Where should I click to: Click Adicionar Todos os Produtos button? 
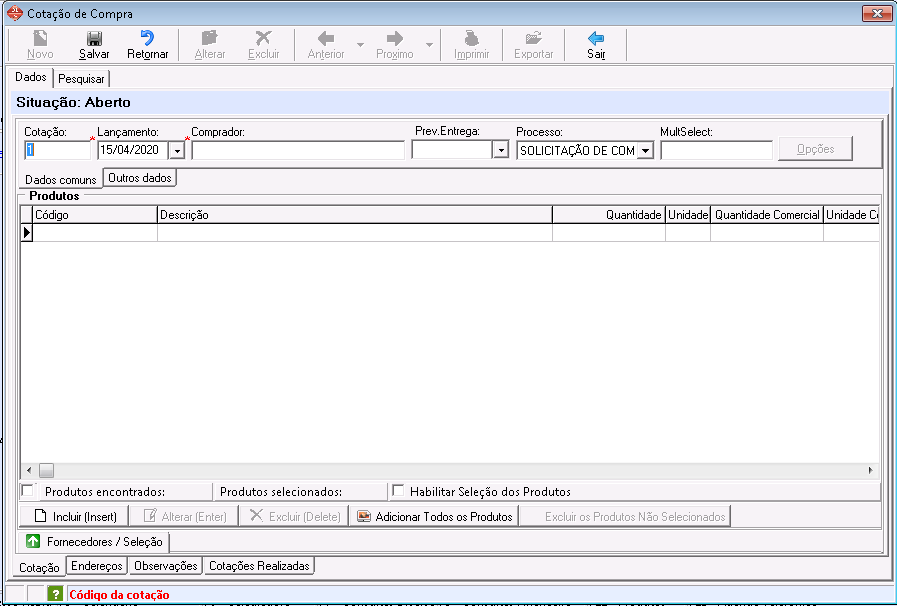click(434, 516)
